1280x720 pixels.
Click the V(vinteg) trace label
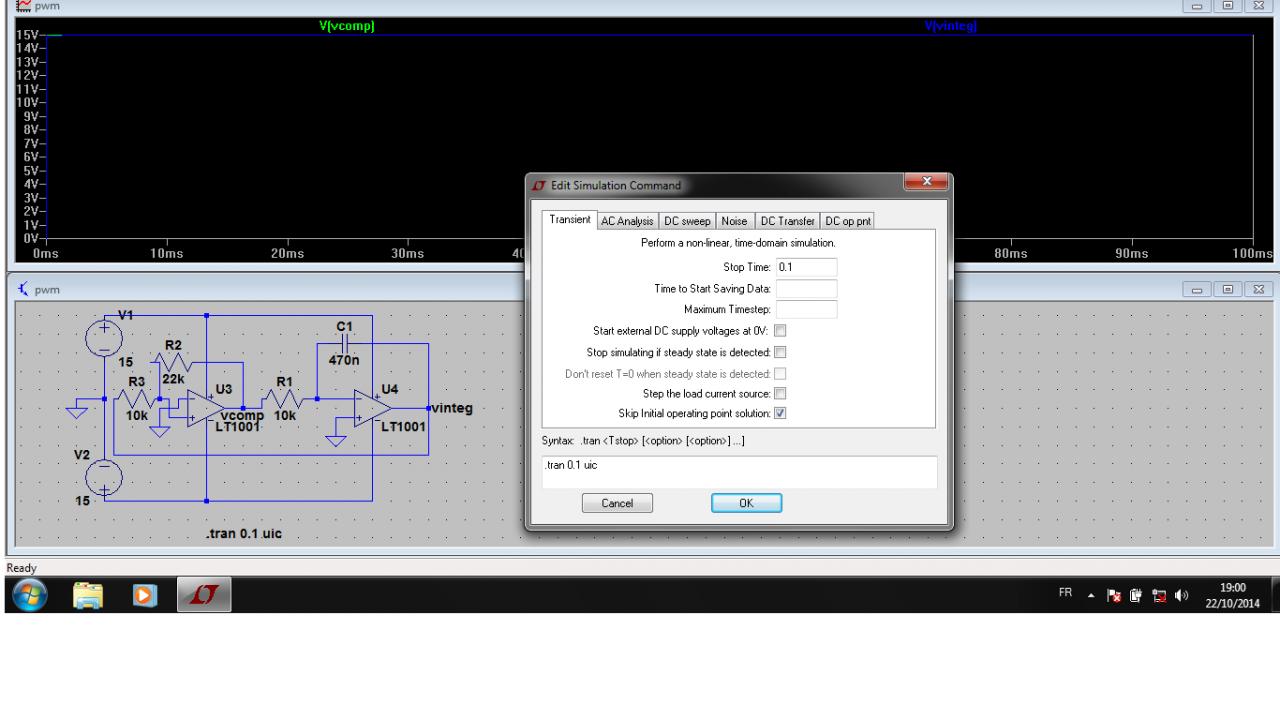point(952,26)
